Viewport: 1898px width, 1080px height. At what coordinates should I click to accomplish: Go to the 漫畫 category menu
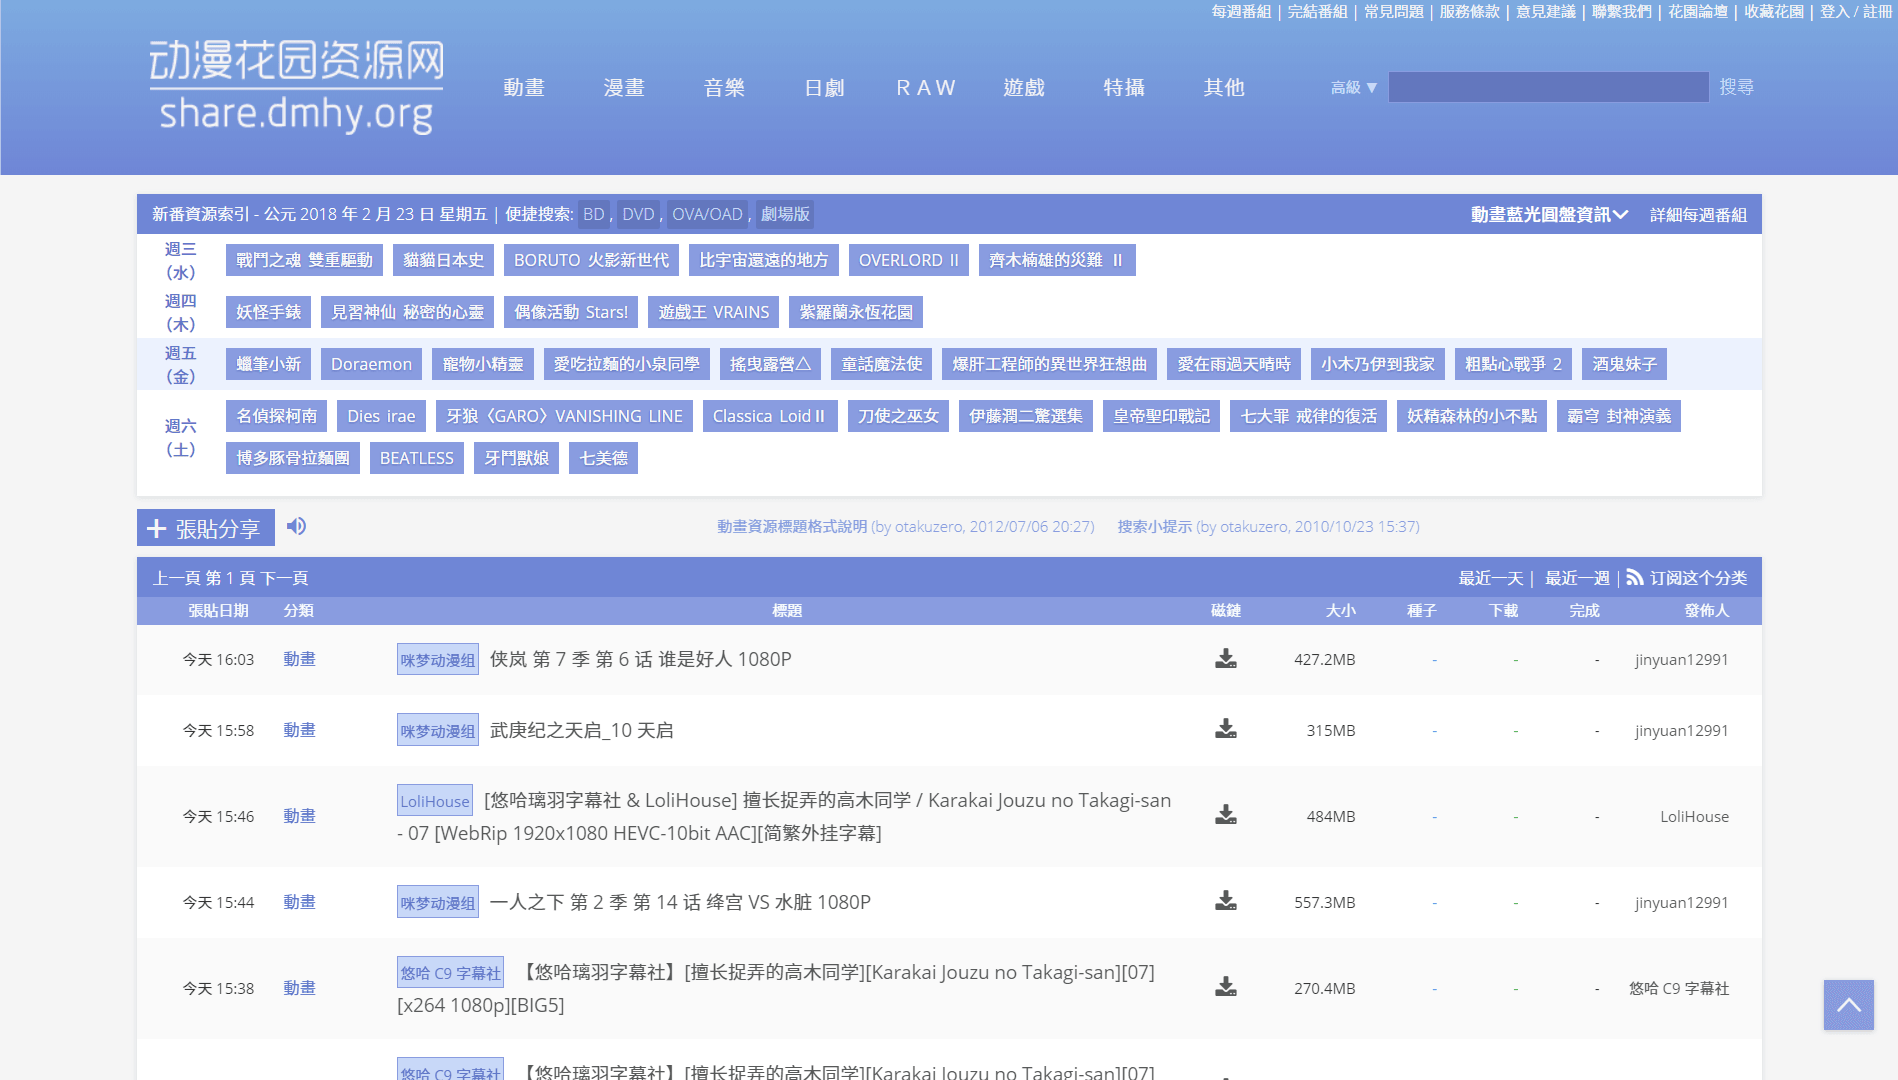coord(624,88)
